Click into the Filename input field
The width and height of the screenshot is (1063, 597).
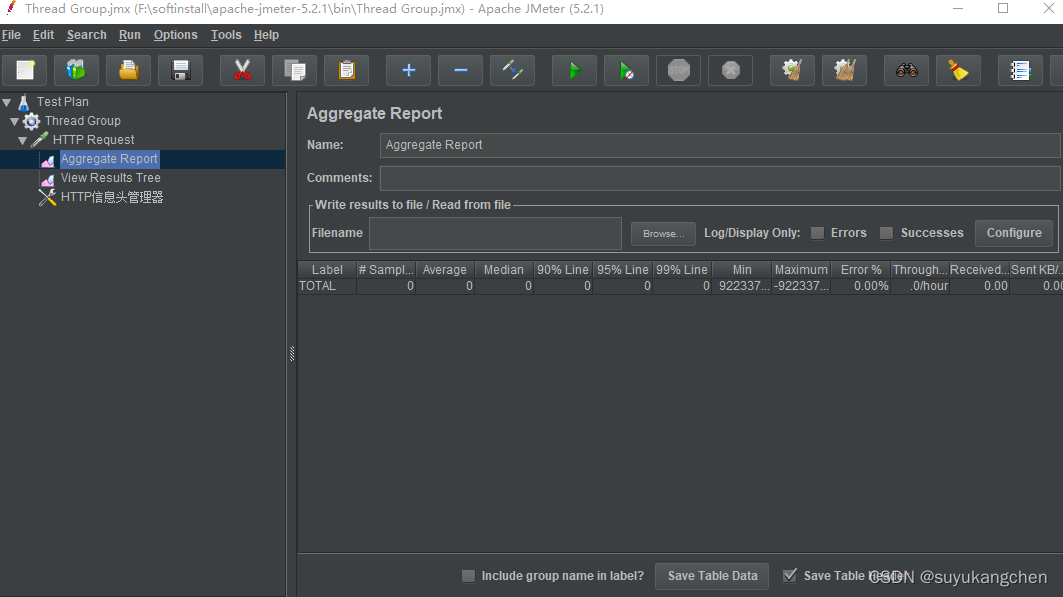point(496,233)
